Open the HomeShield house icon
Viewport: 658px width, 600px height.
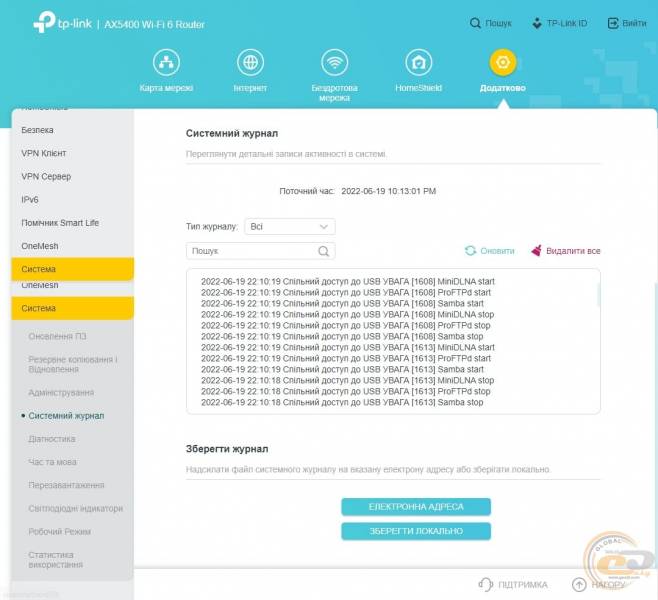tap(419, 63)
